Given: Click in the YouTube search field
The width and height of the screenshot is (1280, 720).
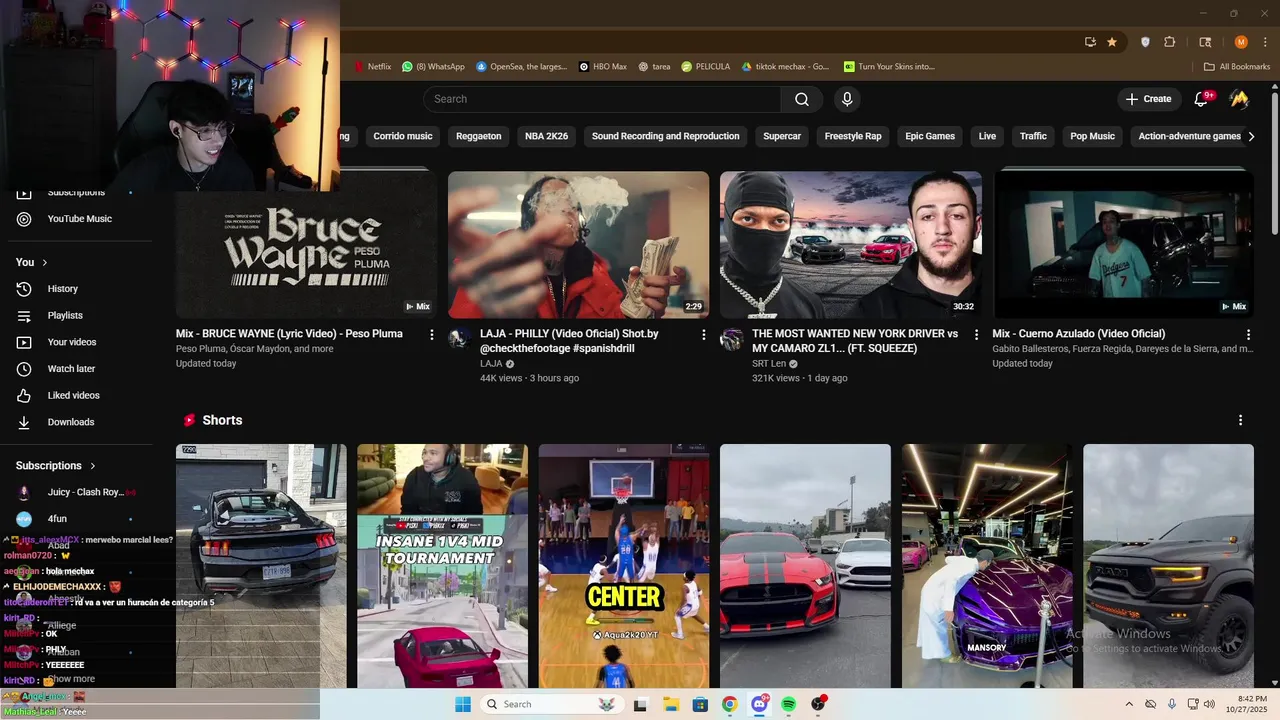Looking at the screenshot, I should click(x=602, y=99).
